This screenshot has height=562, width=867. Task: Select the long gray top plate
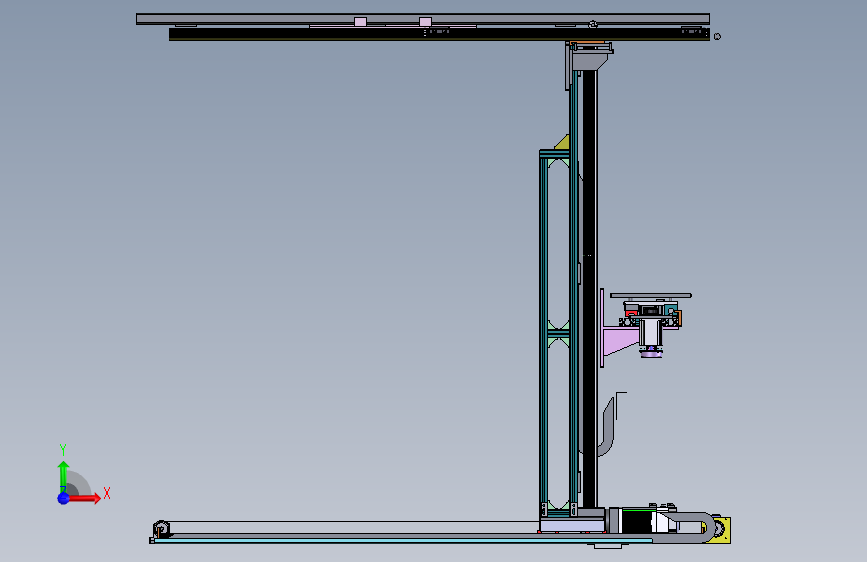pos(423,19)
